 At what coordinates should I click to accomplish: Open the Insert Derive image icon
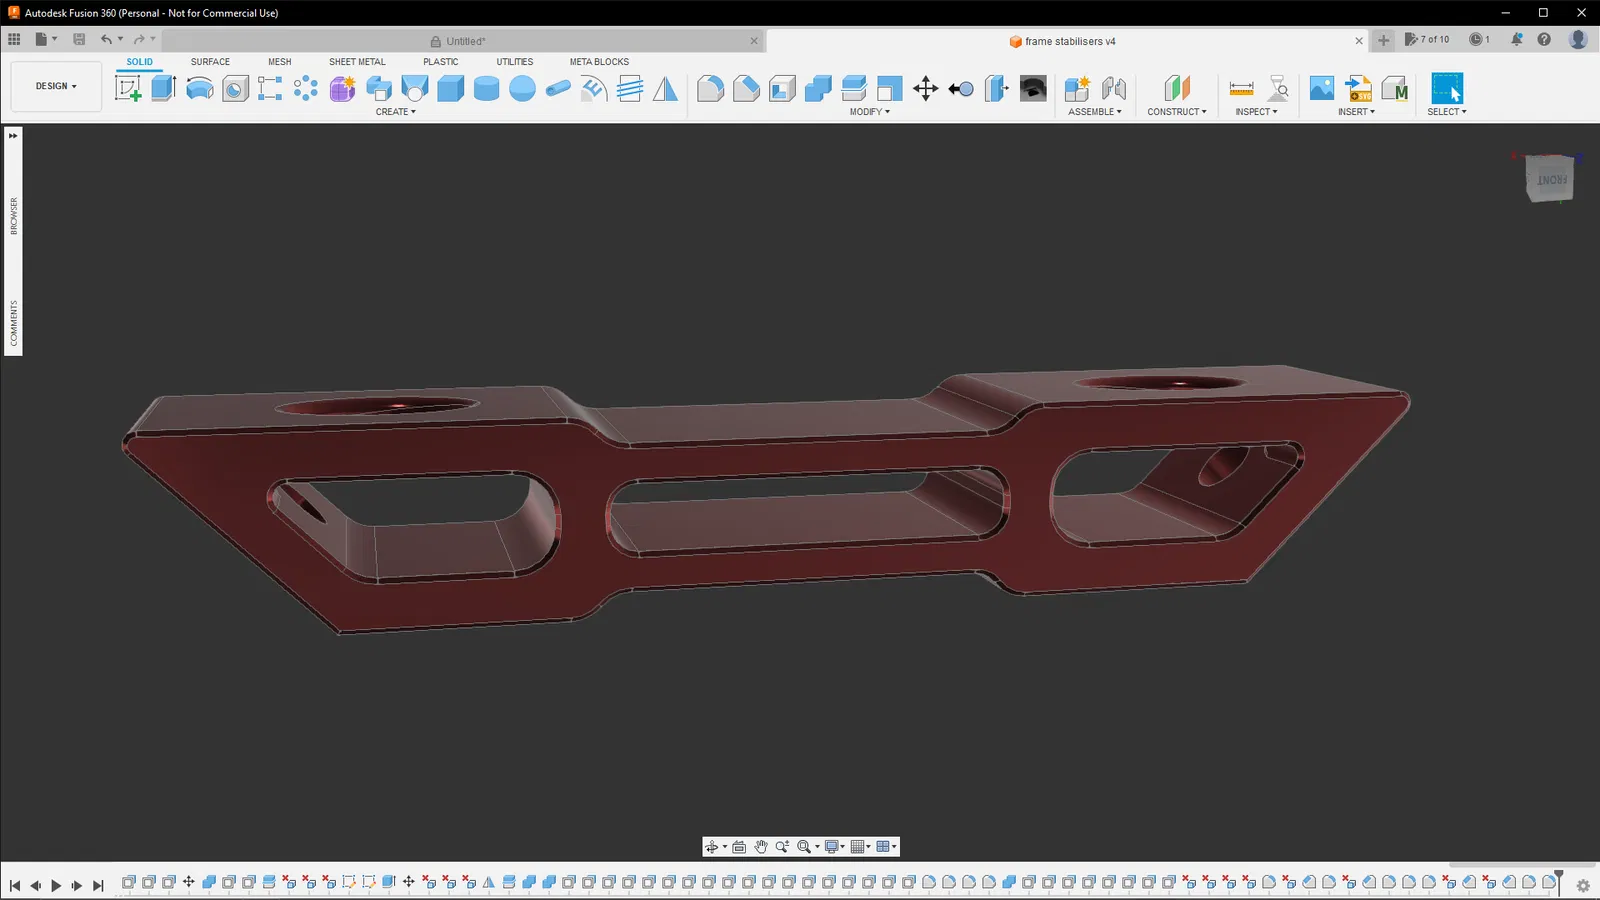click(1321, 88)
